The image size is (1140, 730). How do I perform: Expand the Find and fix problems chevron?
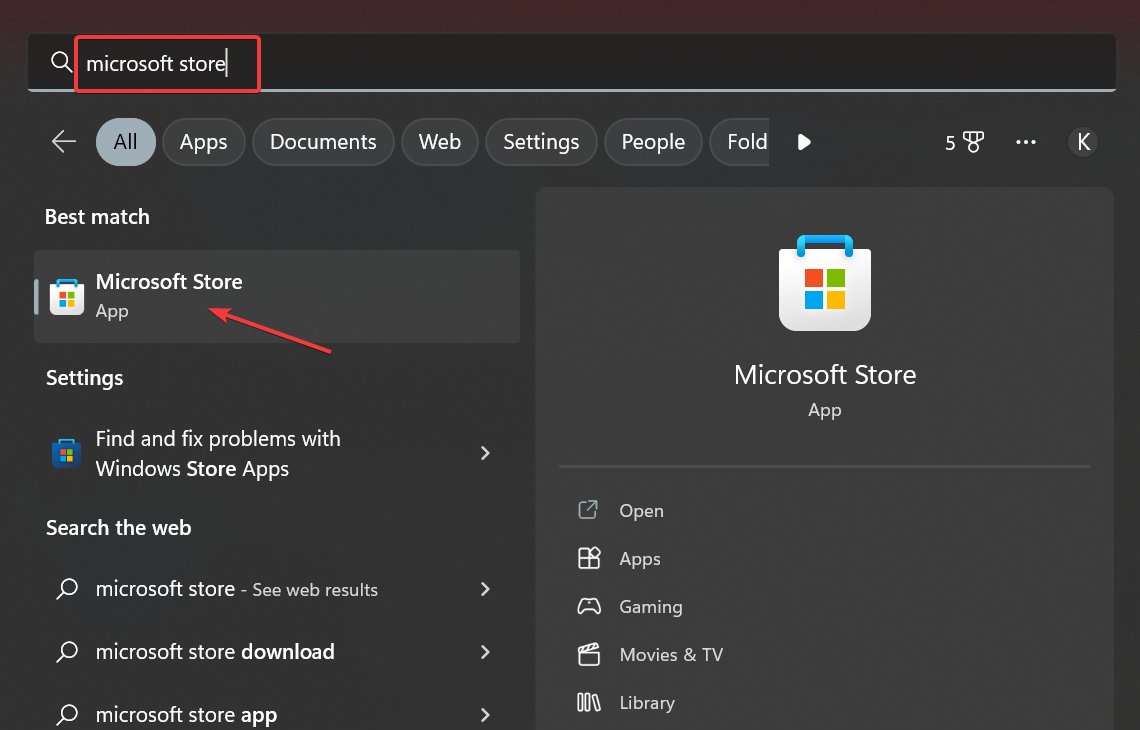pyautogui.click(x=485, y=453)
